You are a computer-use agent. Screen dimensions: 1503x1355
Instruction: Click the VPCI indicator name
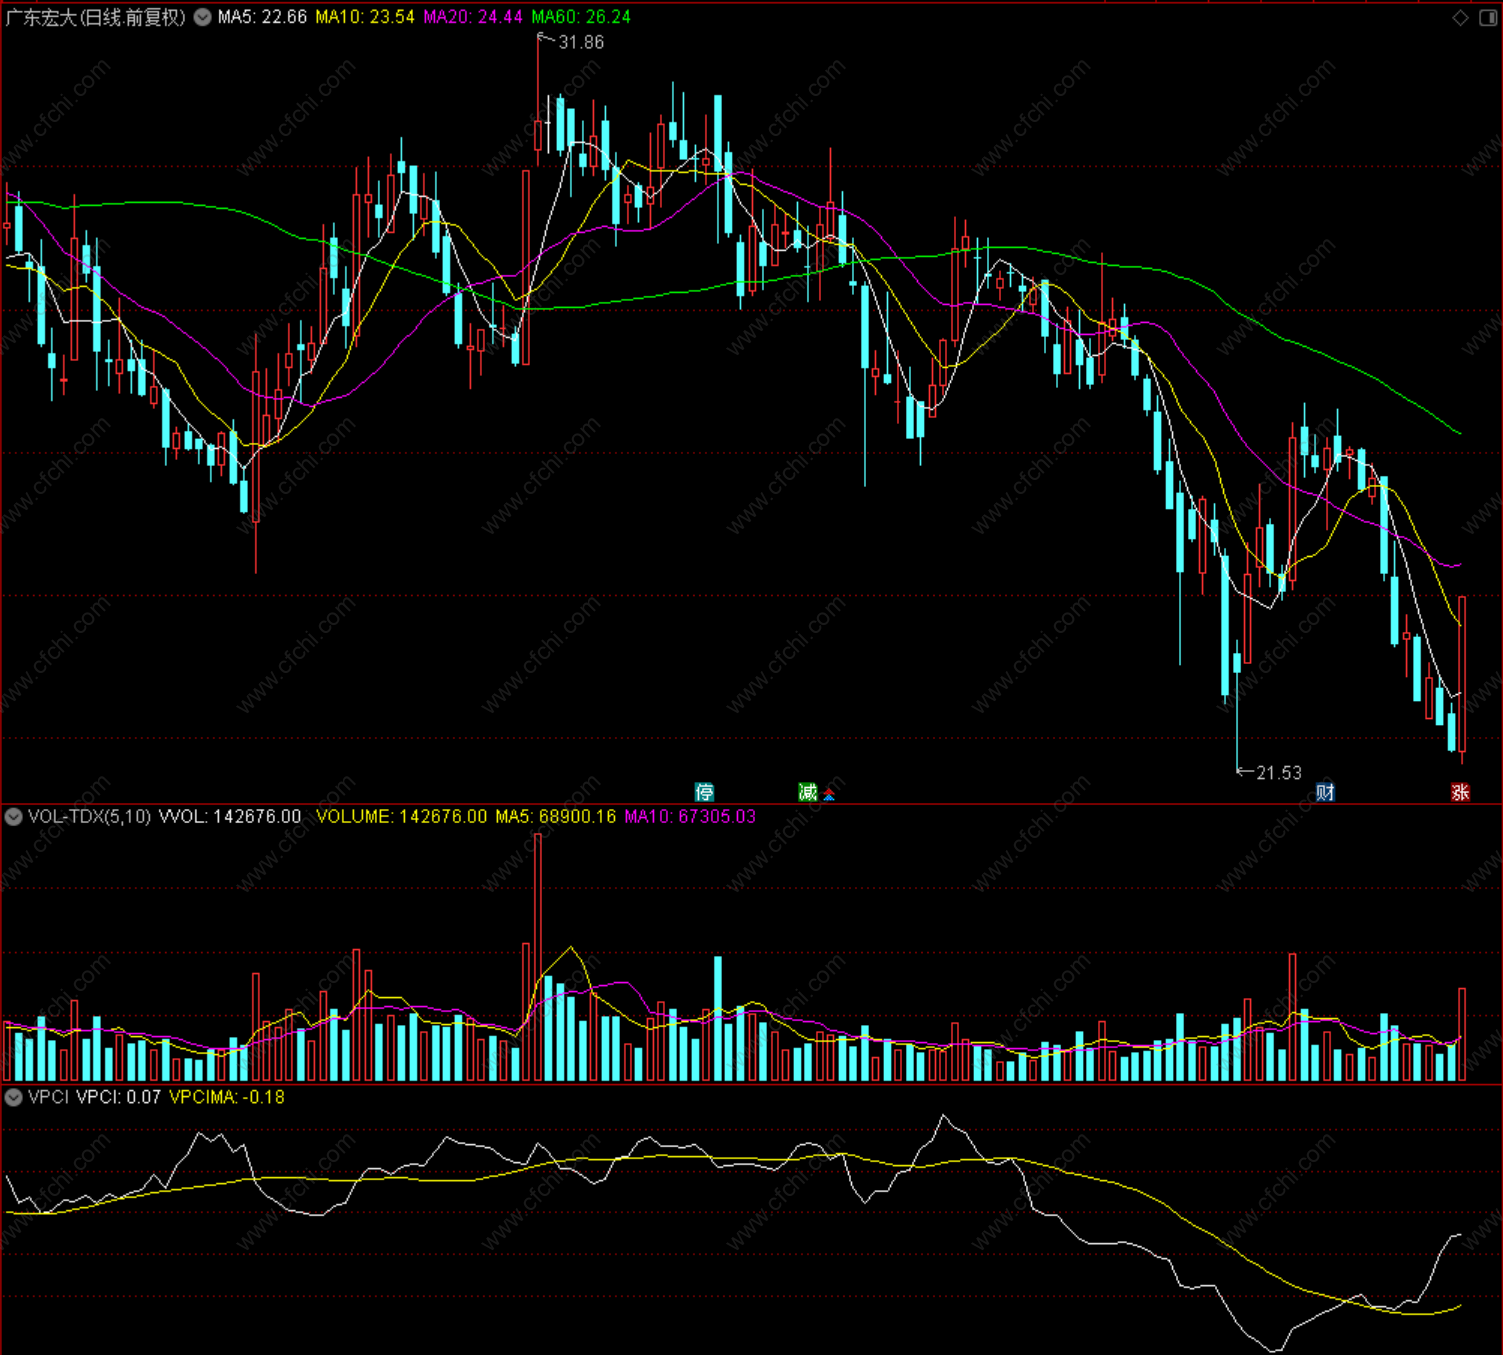coord(48,1097)
